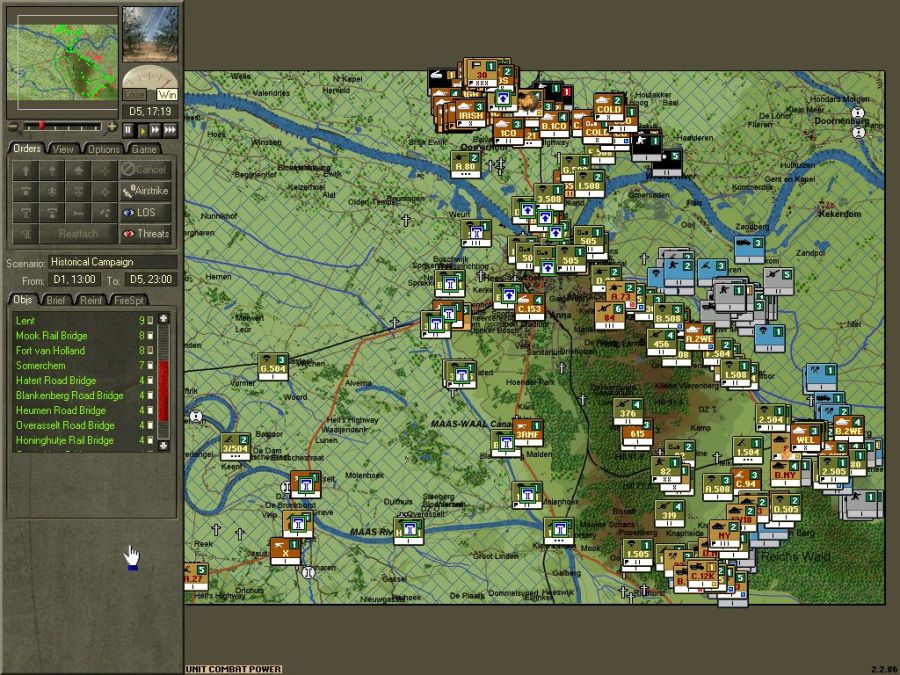Adjust the red map zoom slider marker
The image size is (900, 675).
41,126
